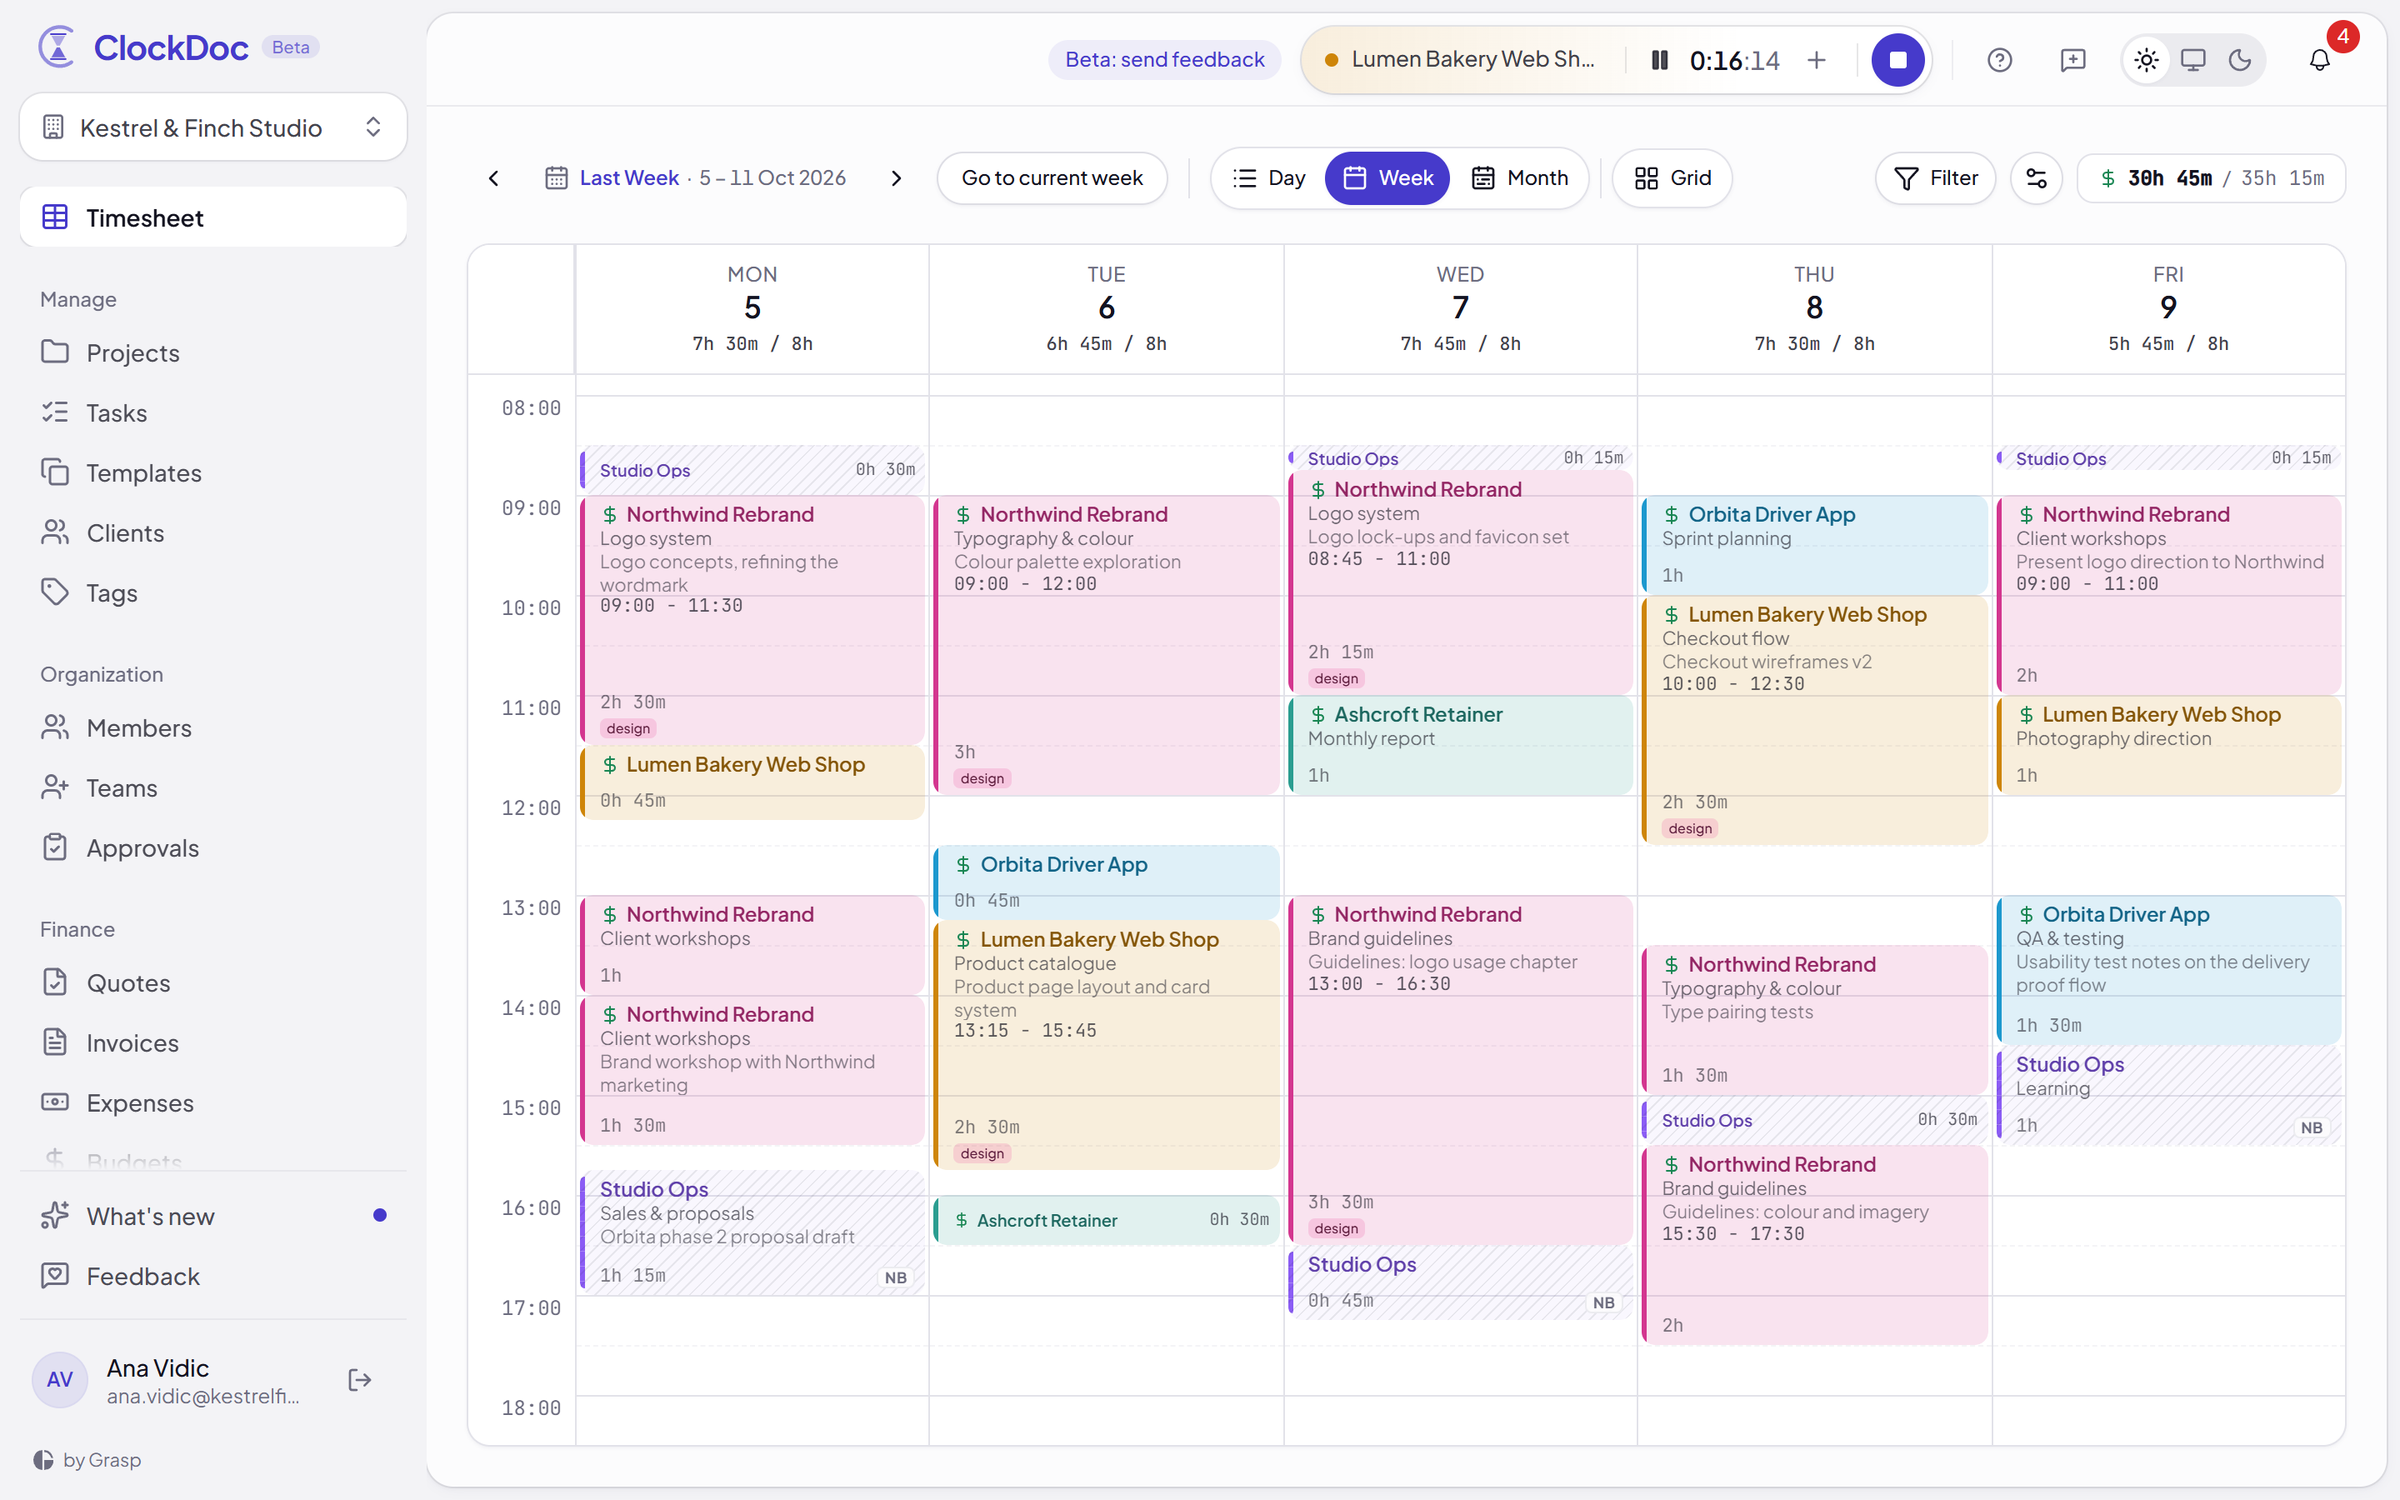Open Monday Logo system Northwind Rebrand entry
Image resolution: width=2400 pixels, height=1500 pixels.
pos(752,620)
